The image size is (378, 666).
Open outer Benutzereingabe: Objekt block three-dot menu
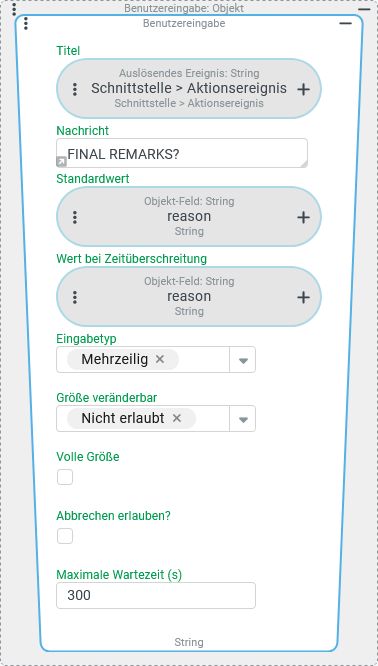[x=14, y=8]
